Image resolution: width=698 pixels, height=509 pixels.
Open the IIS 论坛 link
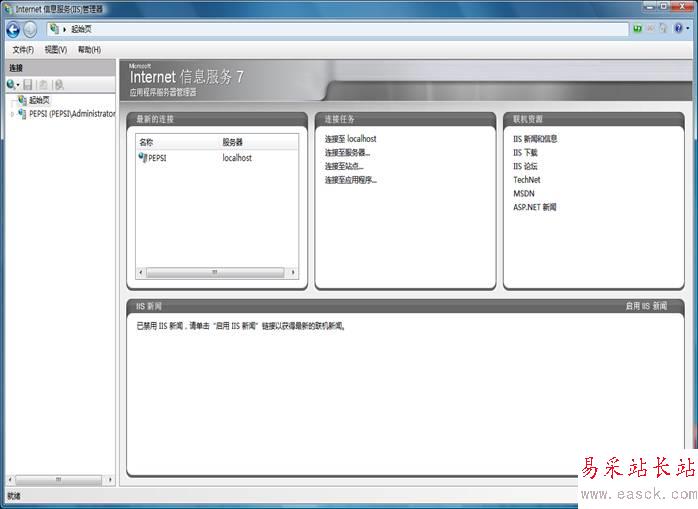point(525,166)
